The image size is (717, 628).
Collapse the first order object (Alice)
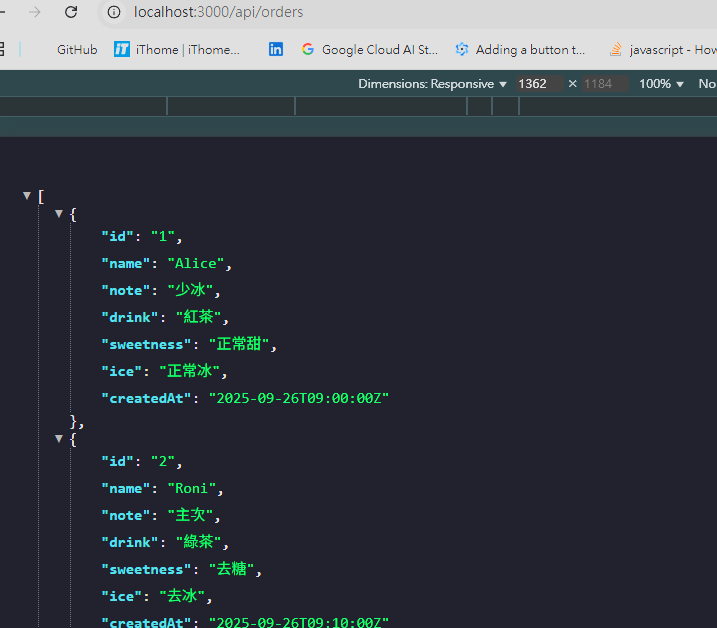point(59,213)
